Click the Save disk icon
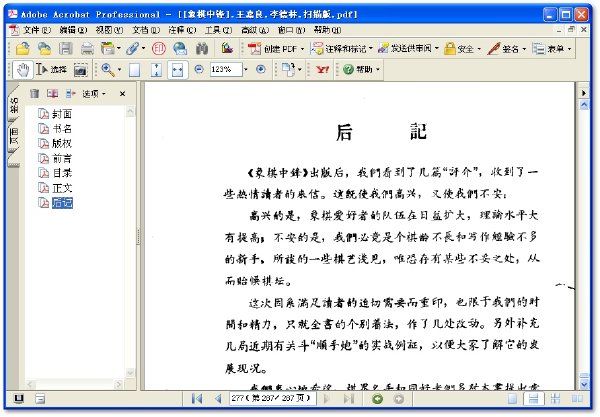The height and width of the screenshot is (417, 600). coord(66,49)
